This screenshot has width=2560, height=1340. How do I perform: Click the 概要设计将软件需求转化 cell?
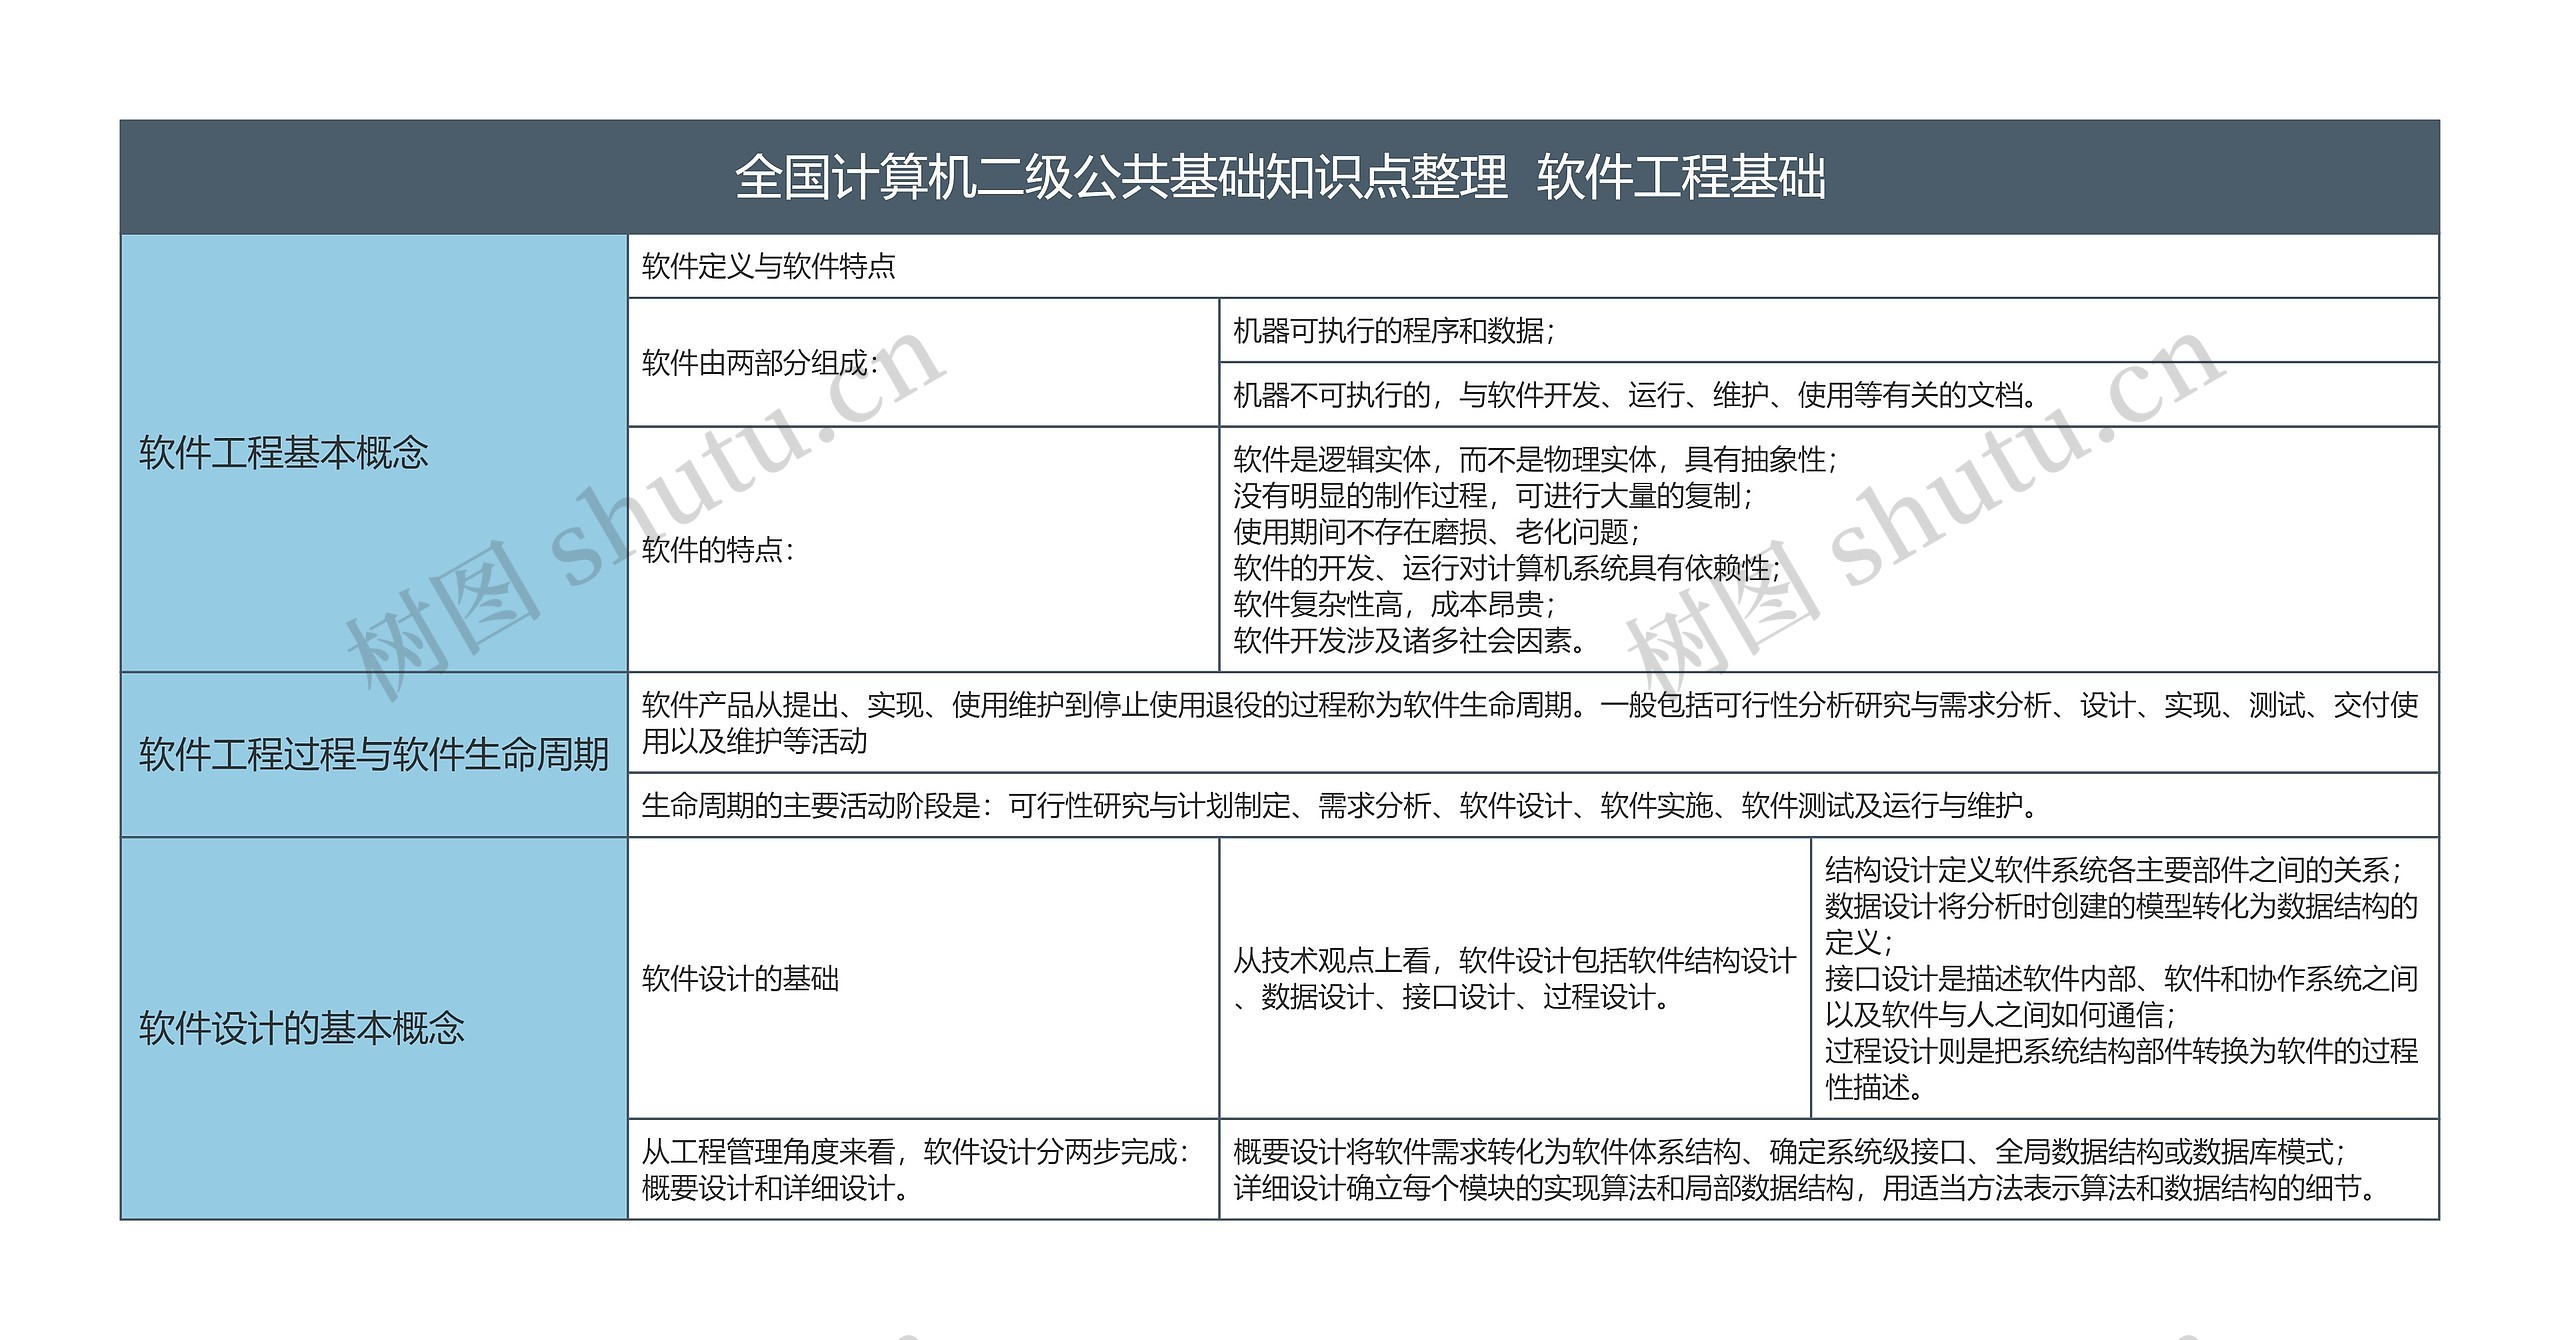coord(1829,1169)
